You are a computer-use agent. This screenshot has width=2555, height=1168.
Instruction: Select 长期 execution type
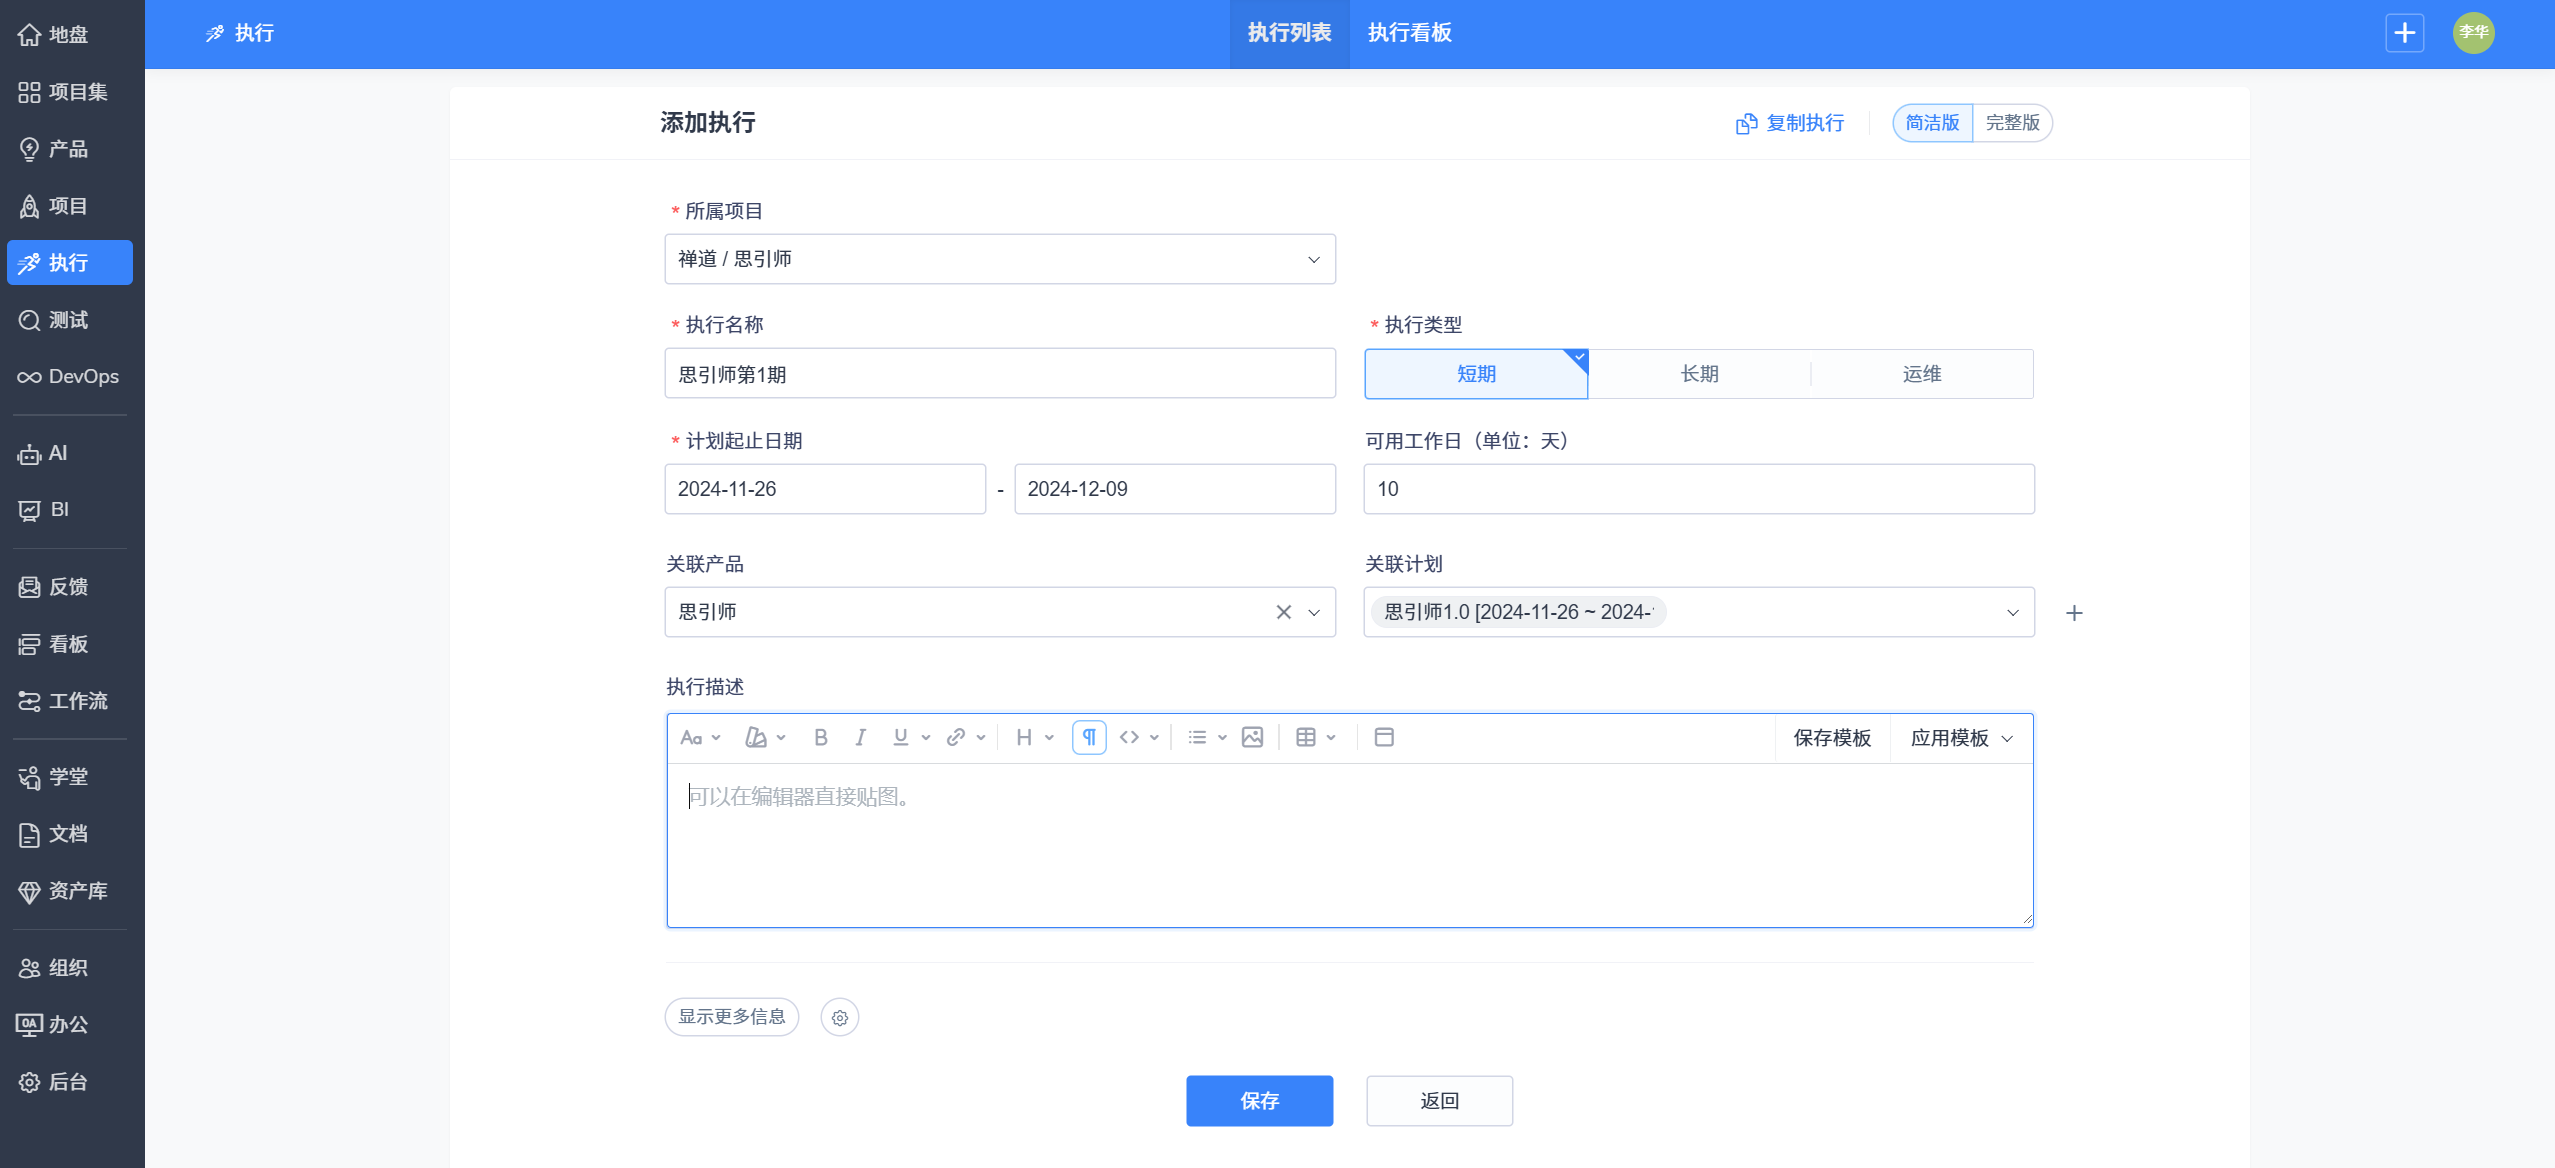(x=1699, y=374)
